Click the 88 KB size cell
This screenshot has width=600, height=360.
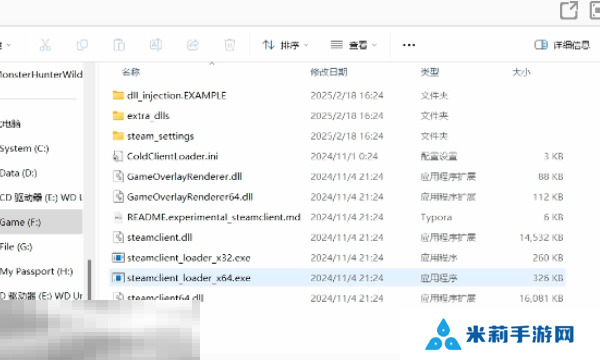(x=551, y=176)
